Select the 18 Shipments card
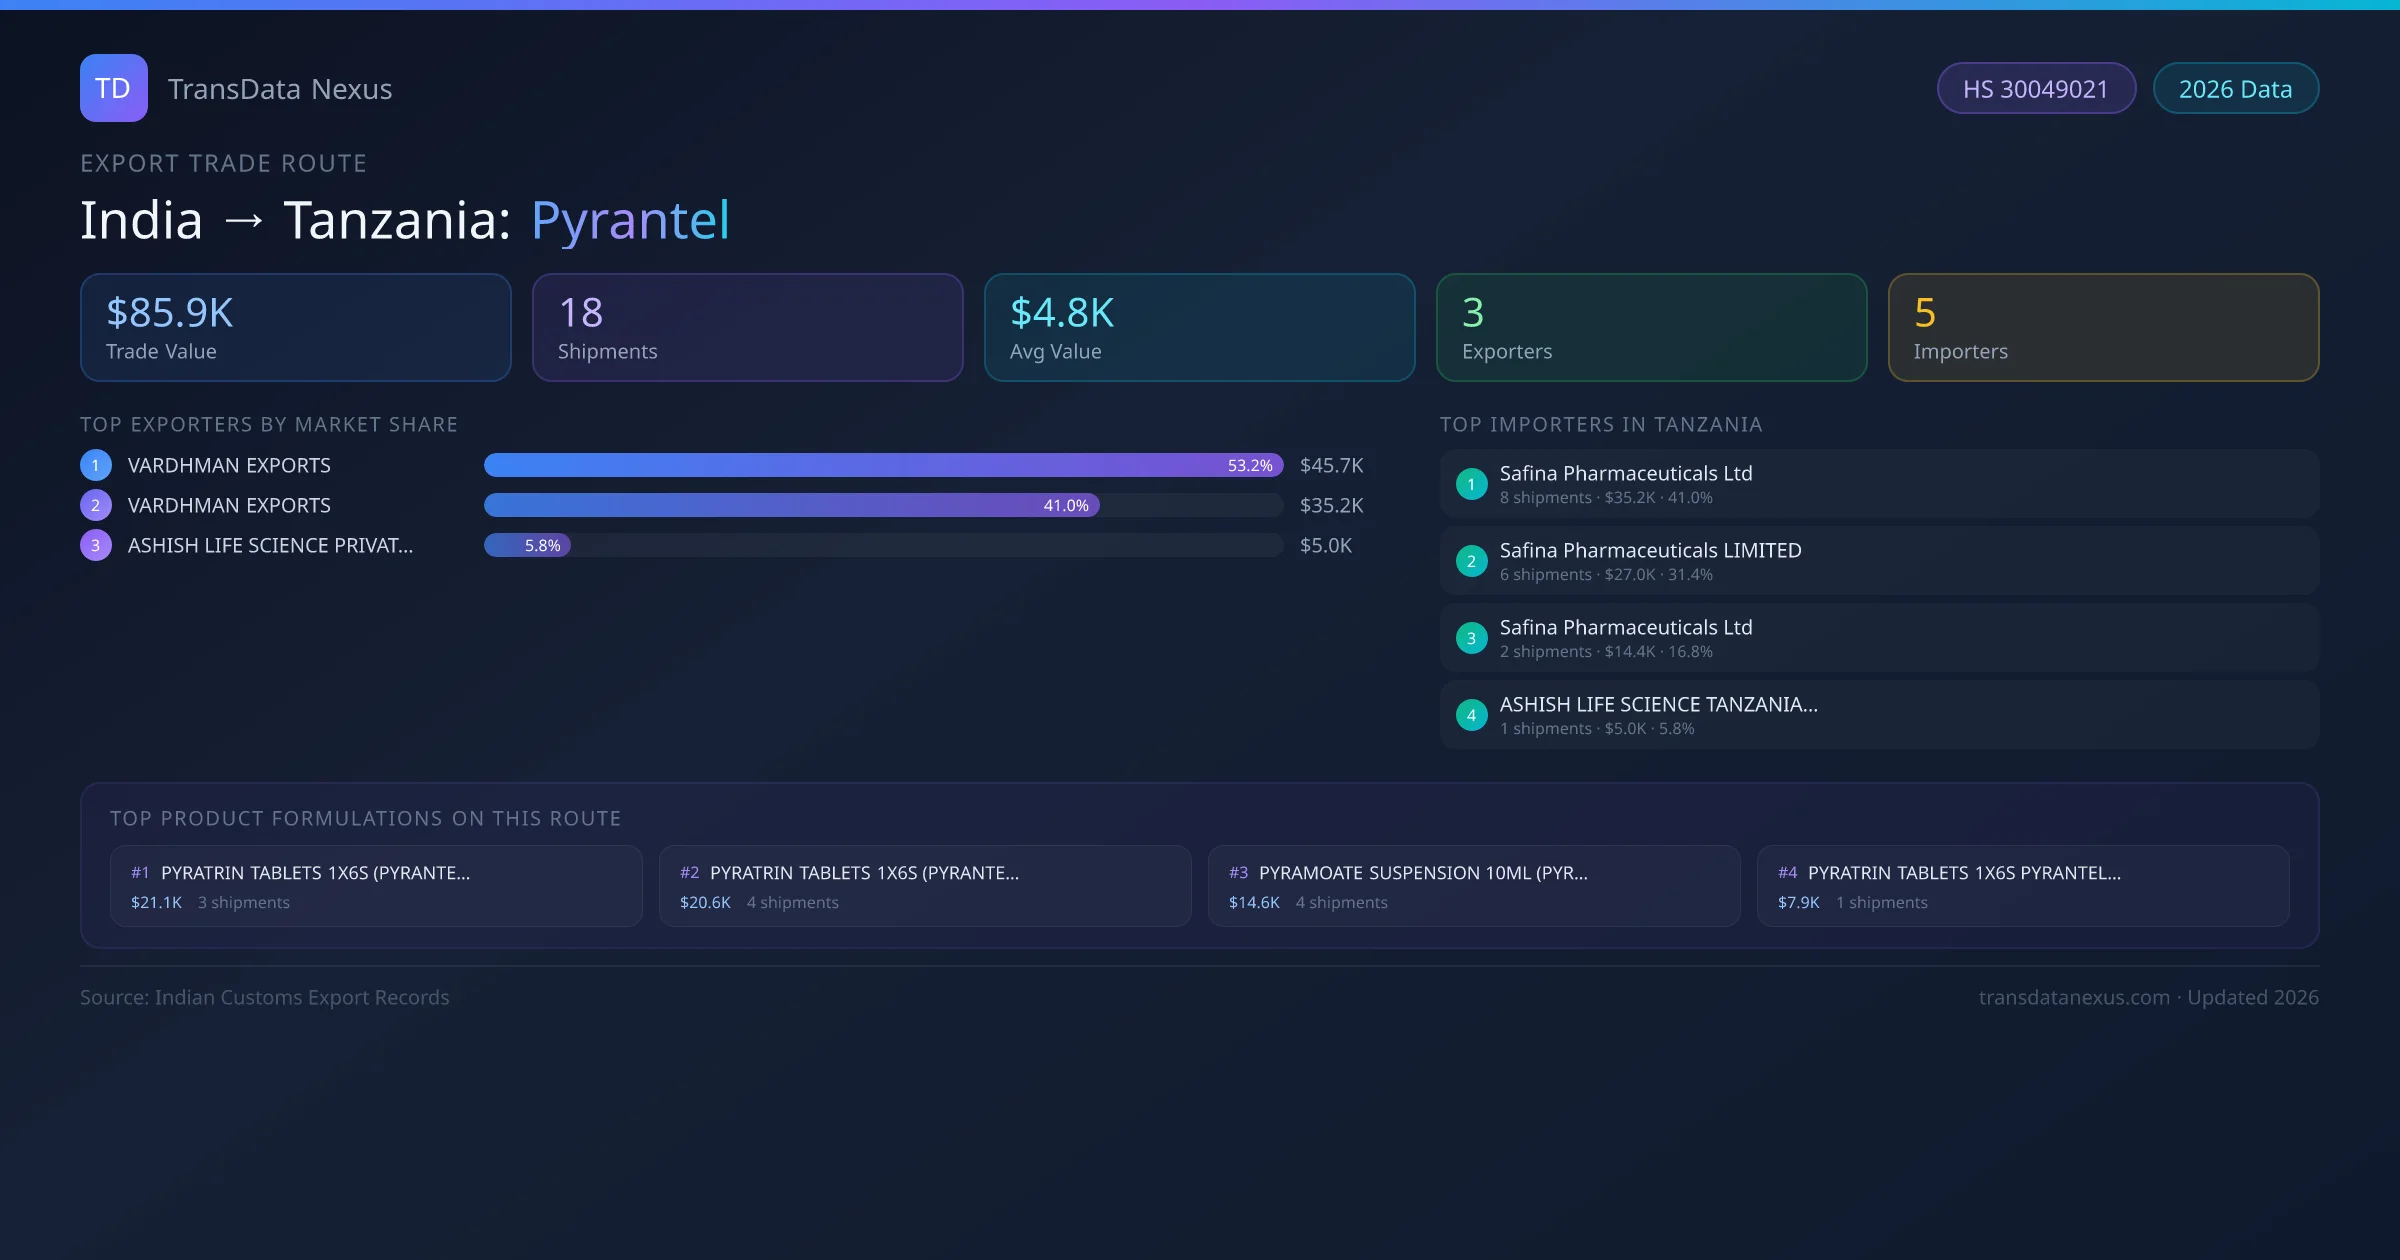The width and height of the screenshot is (2400, 1260). click(x=747, y=327)
